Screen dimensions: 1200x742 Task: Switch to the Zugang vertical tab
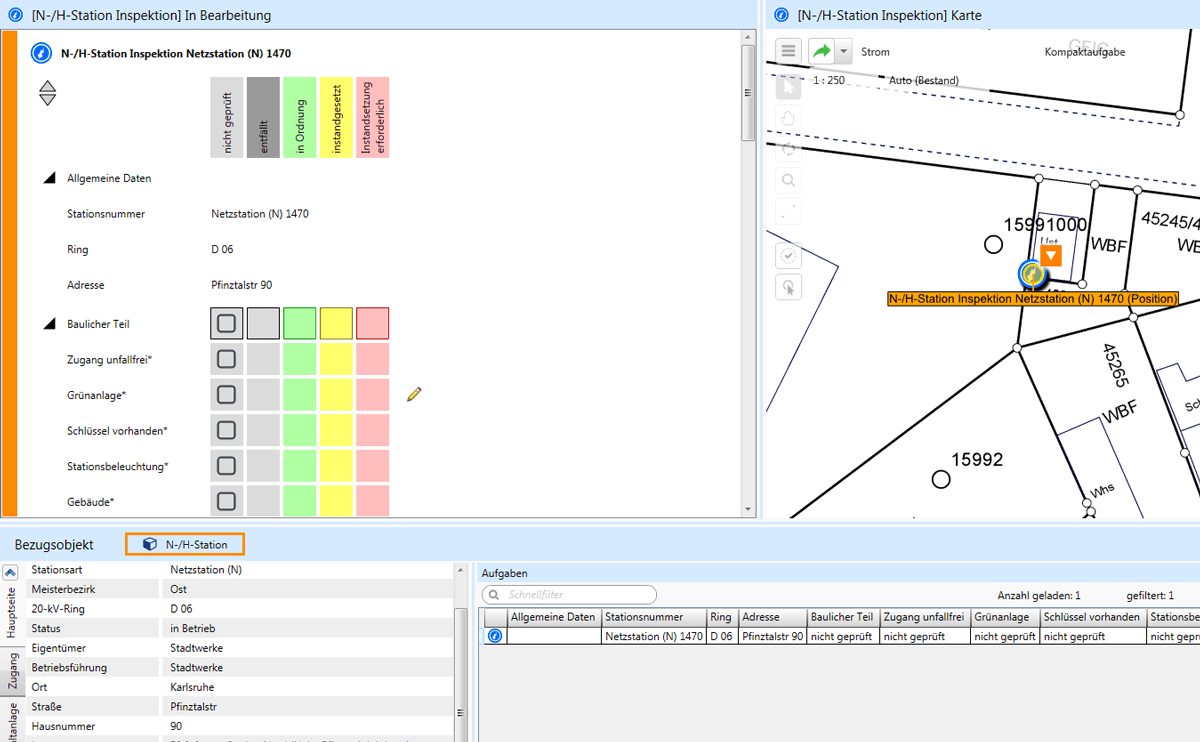click(x=13, y=671)
